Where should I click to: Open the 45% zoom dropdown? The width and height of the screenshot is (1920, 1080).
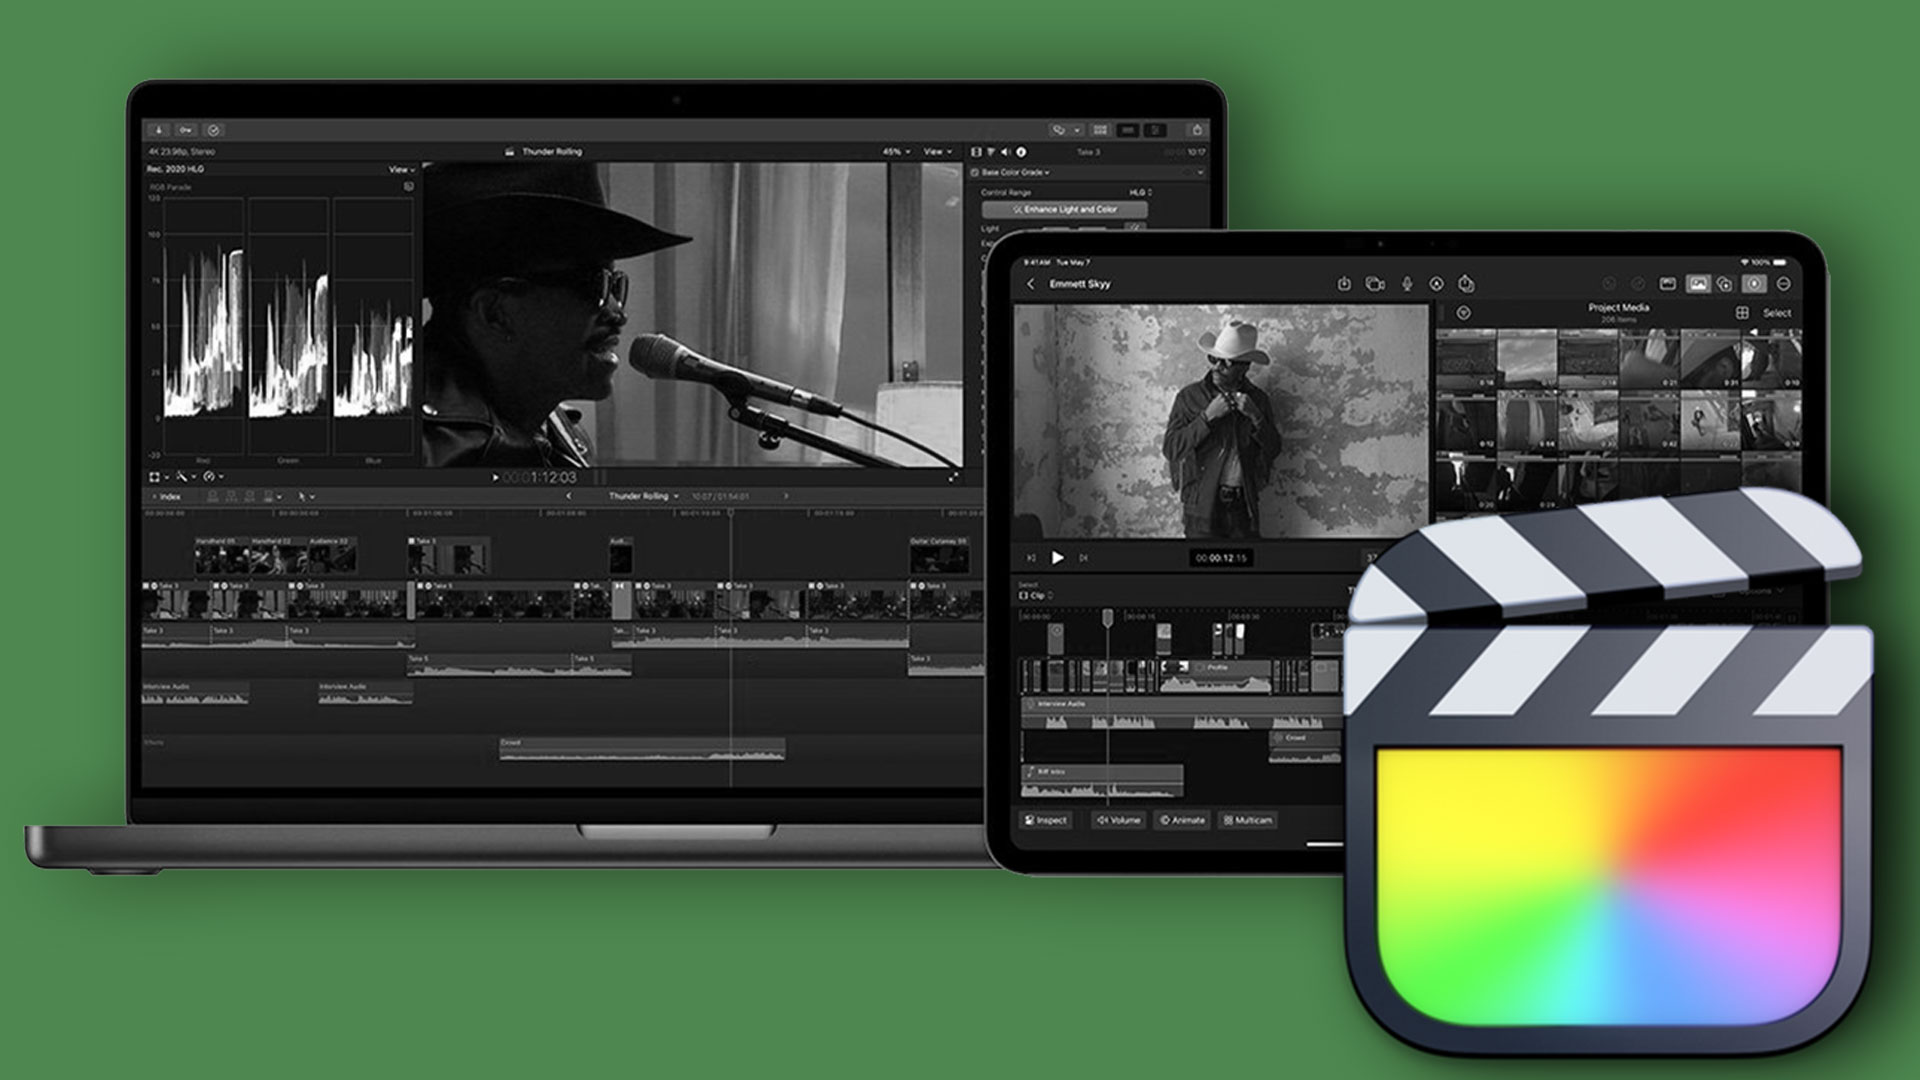[x=896, y=152]
